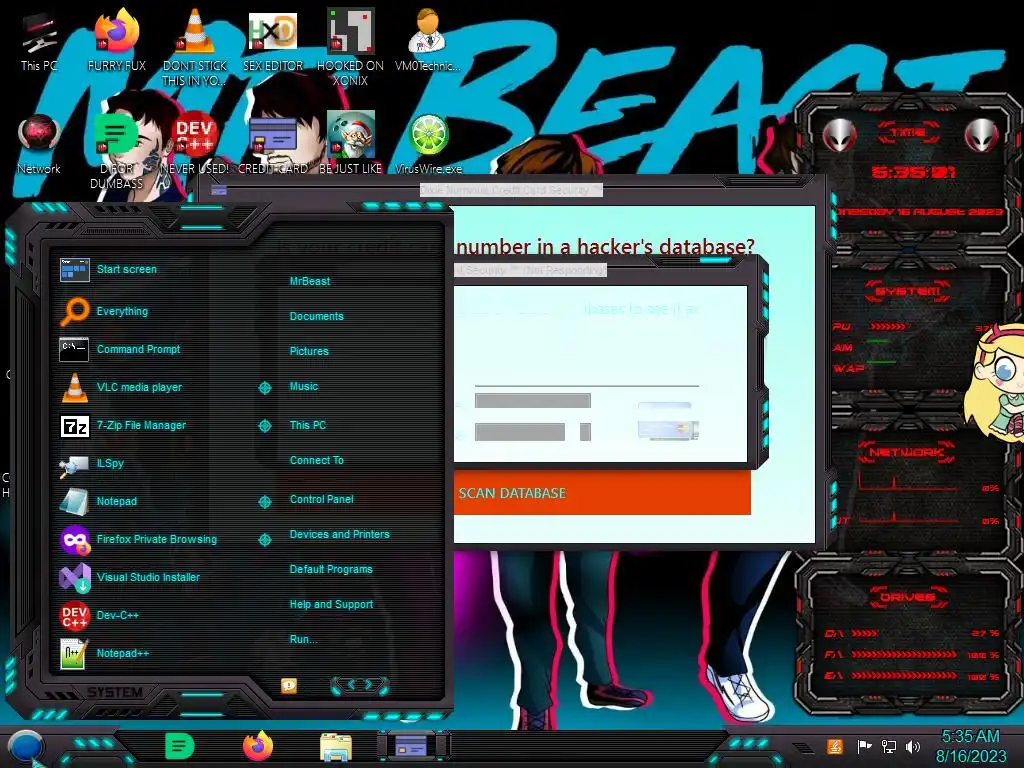Click the network tray icon

click(888, 746)
